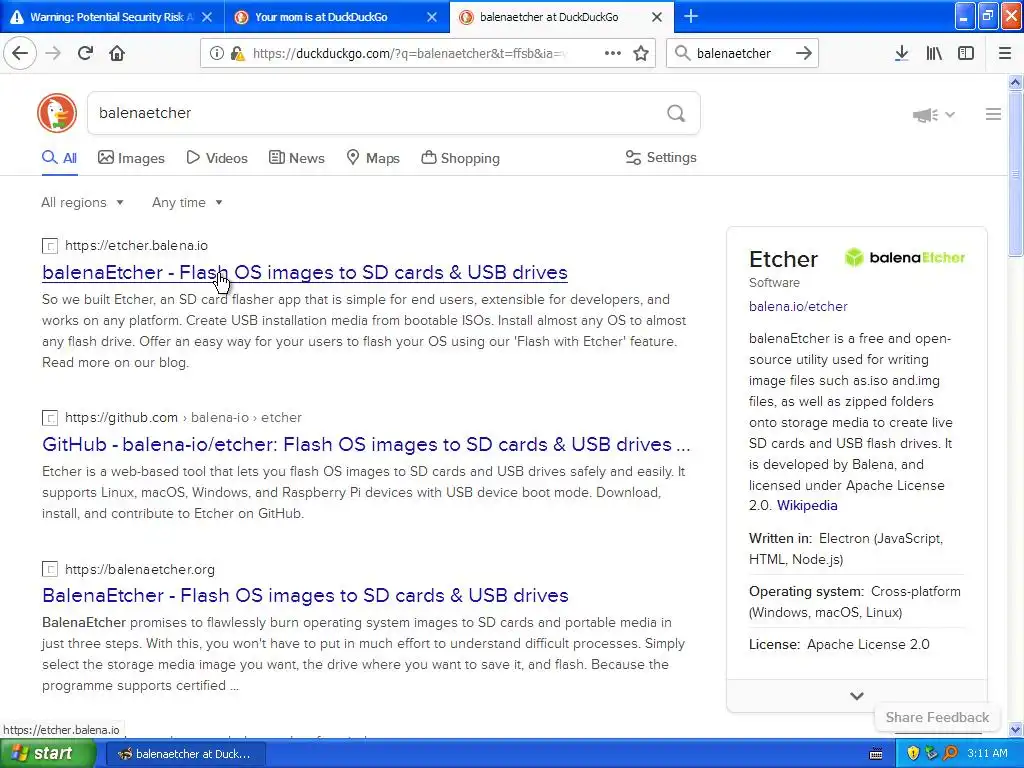Image resolution: width=1024 pixels, height=768 pixels.
Task: Click the Share Feedback button
Action: [937, 717]
